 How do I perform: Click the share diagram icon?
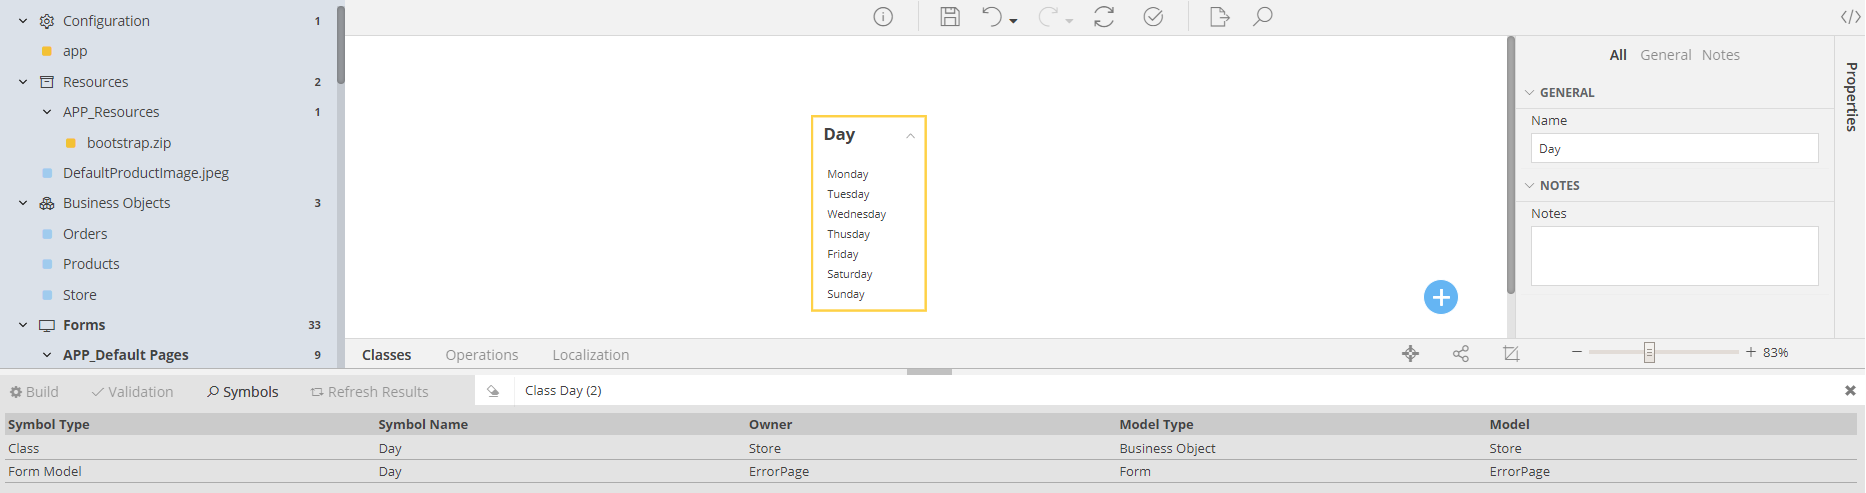click(x=1461, y=354)
